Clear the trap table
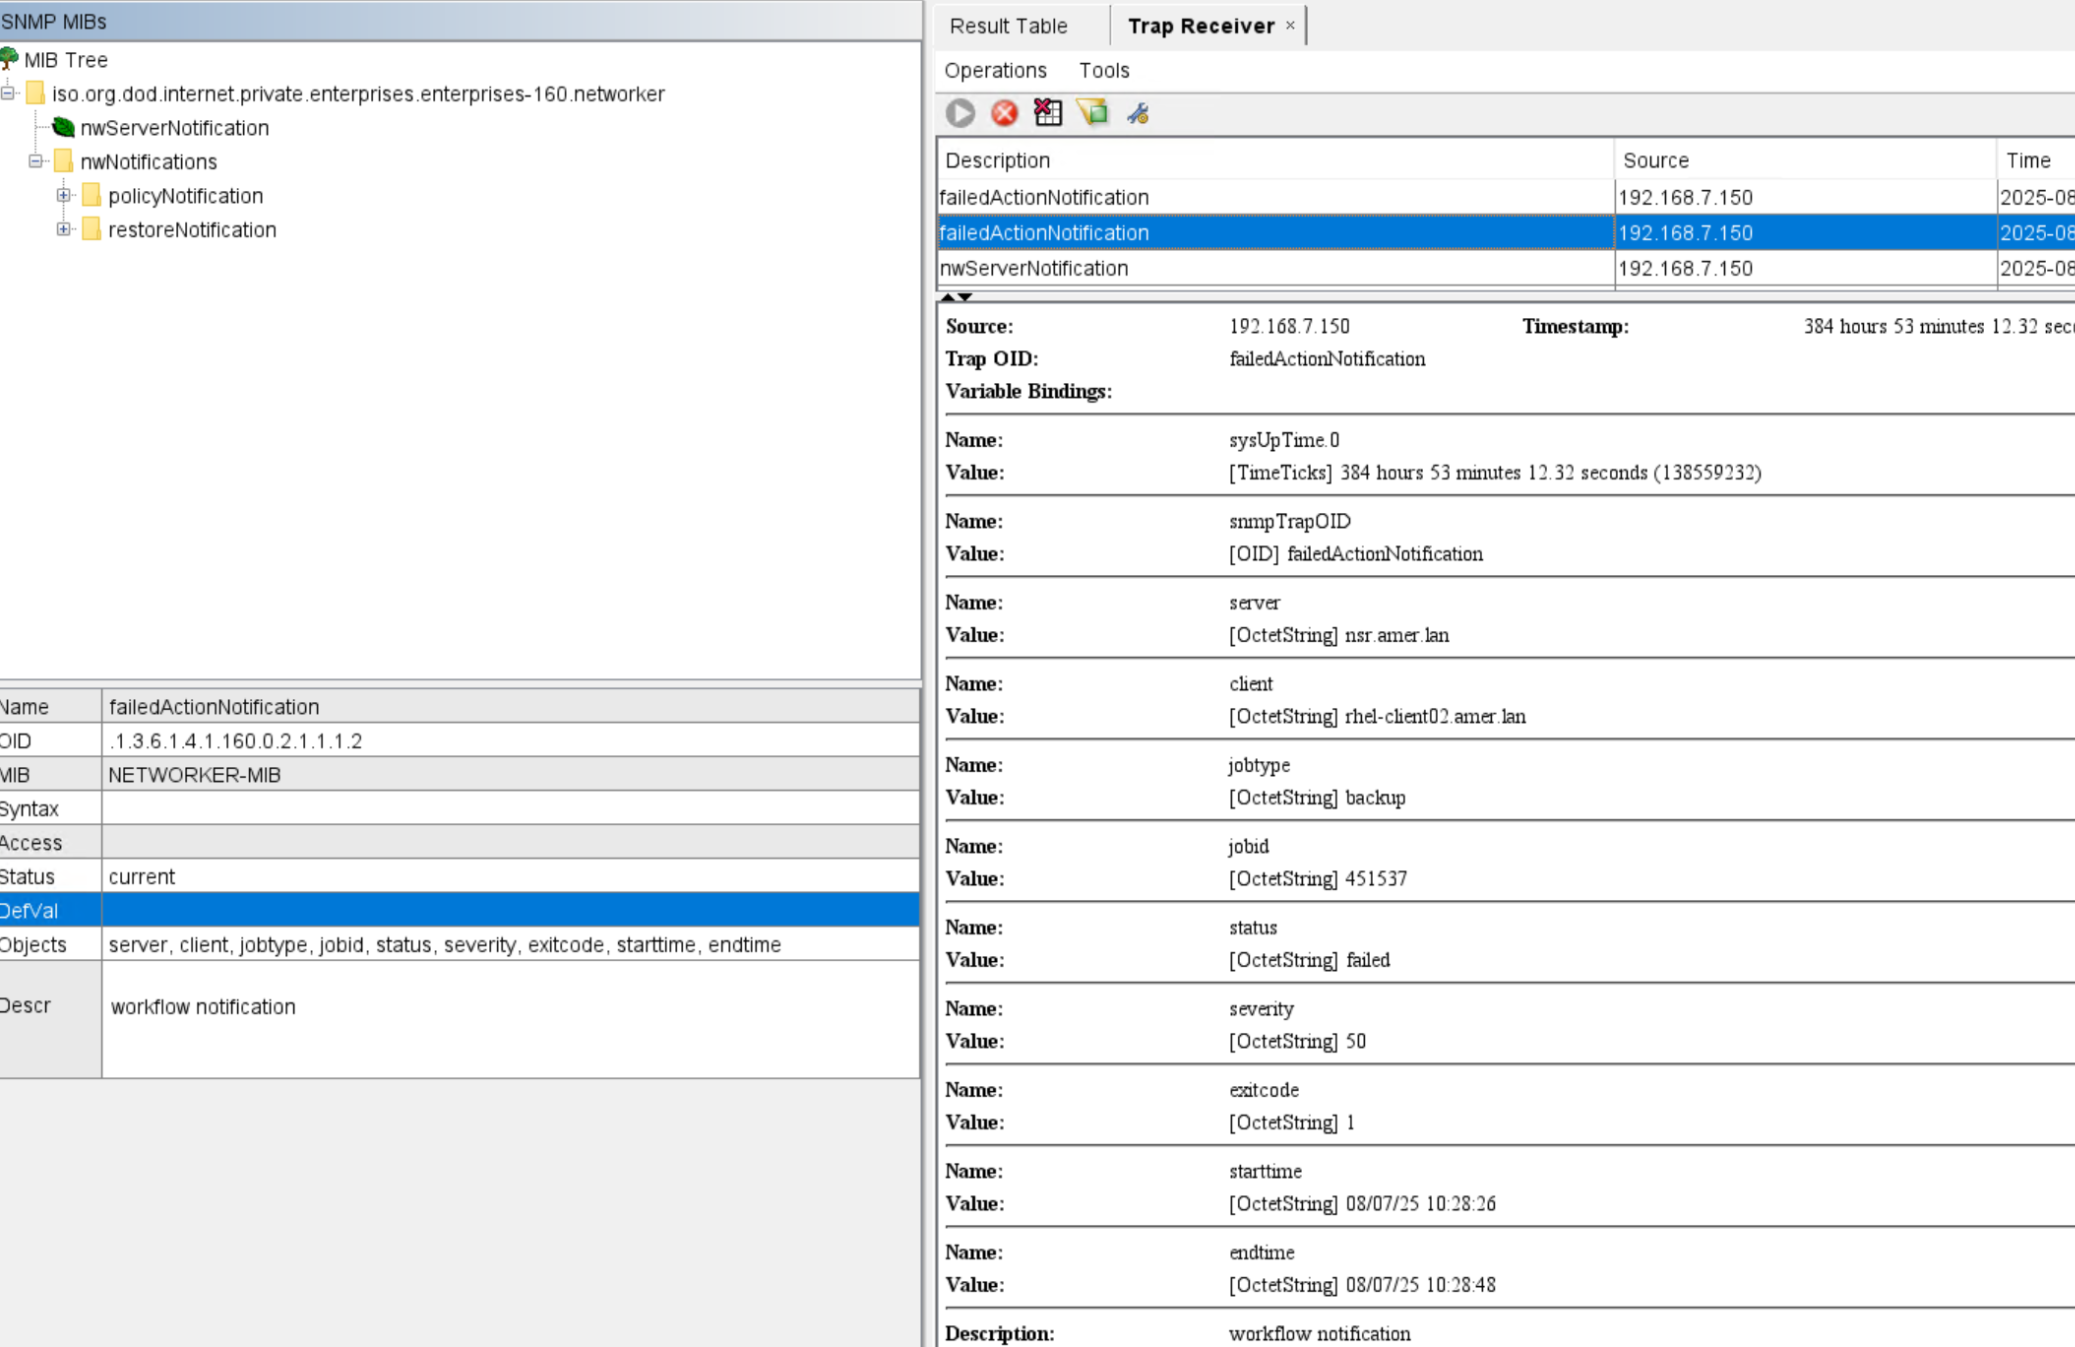Image resolution: width=2075 pixels, height=1347 pixels. click(x=1047, y=113)
